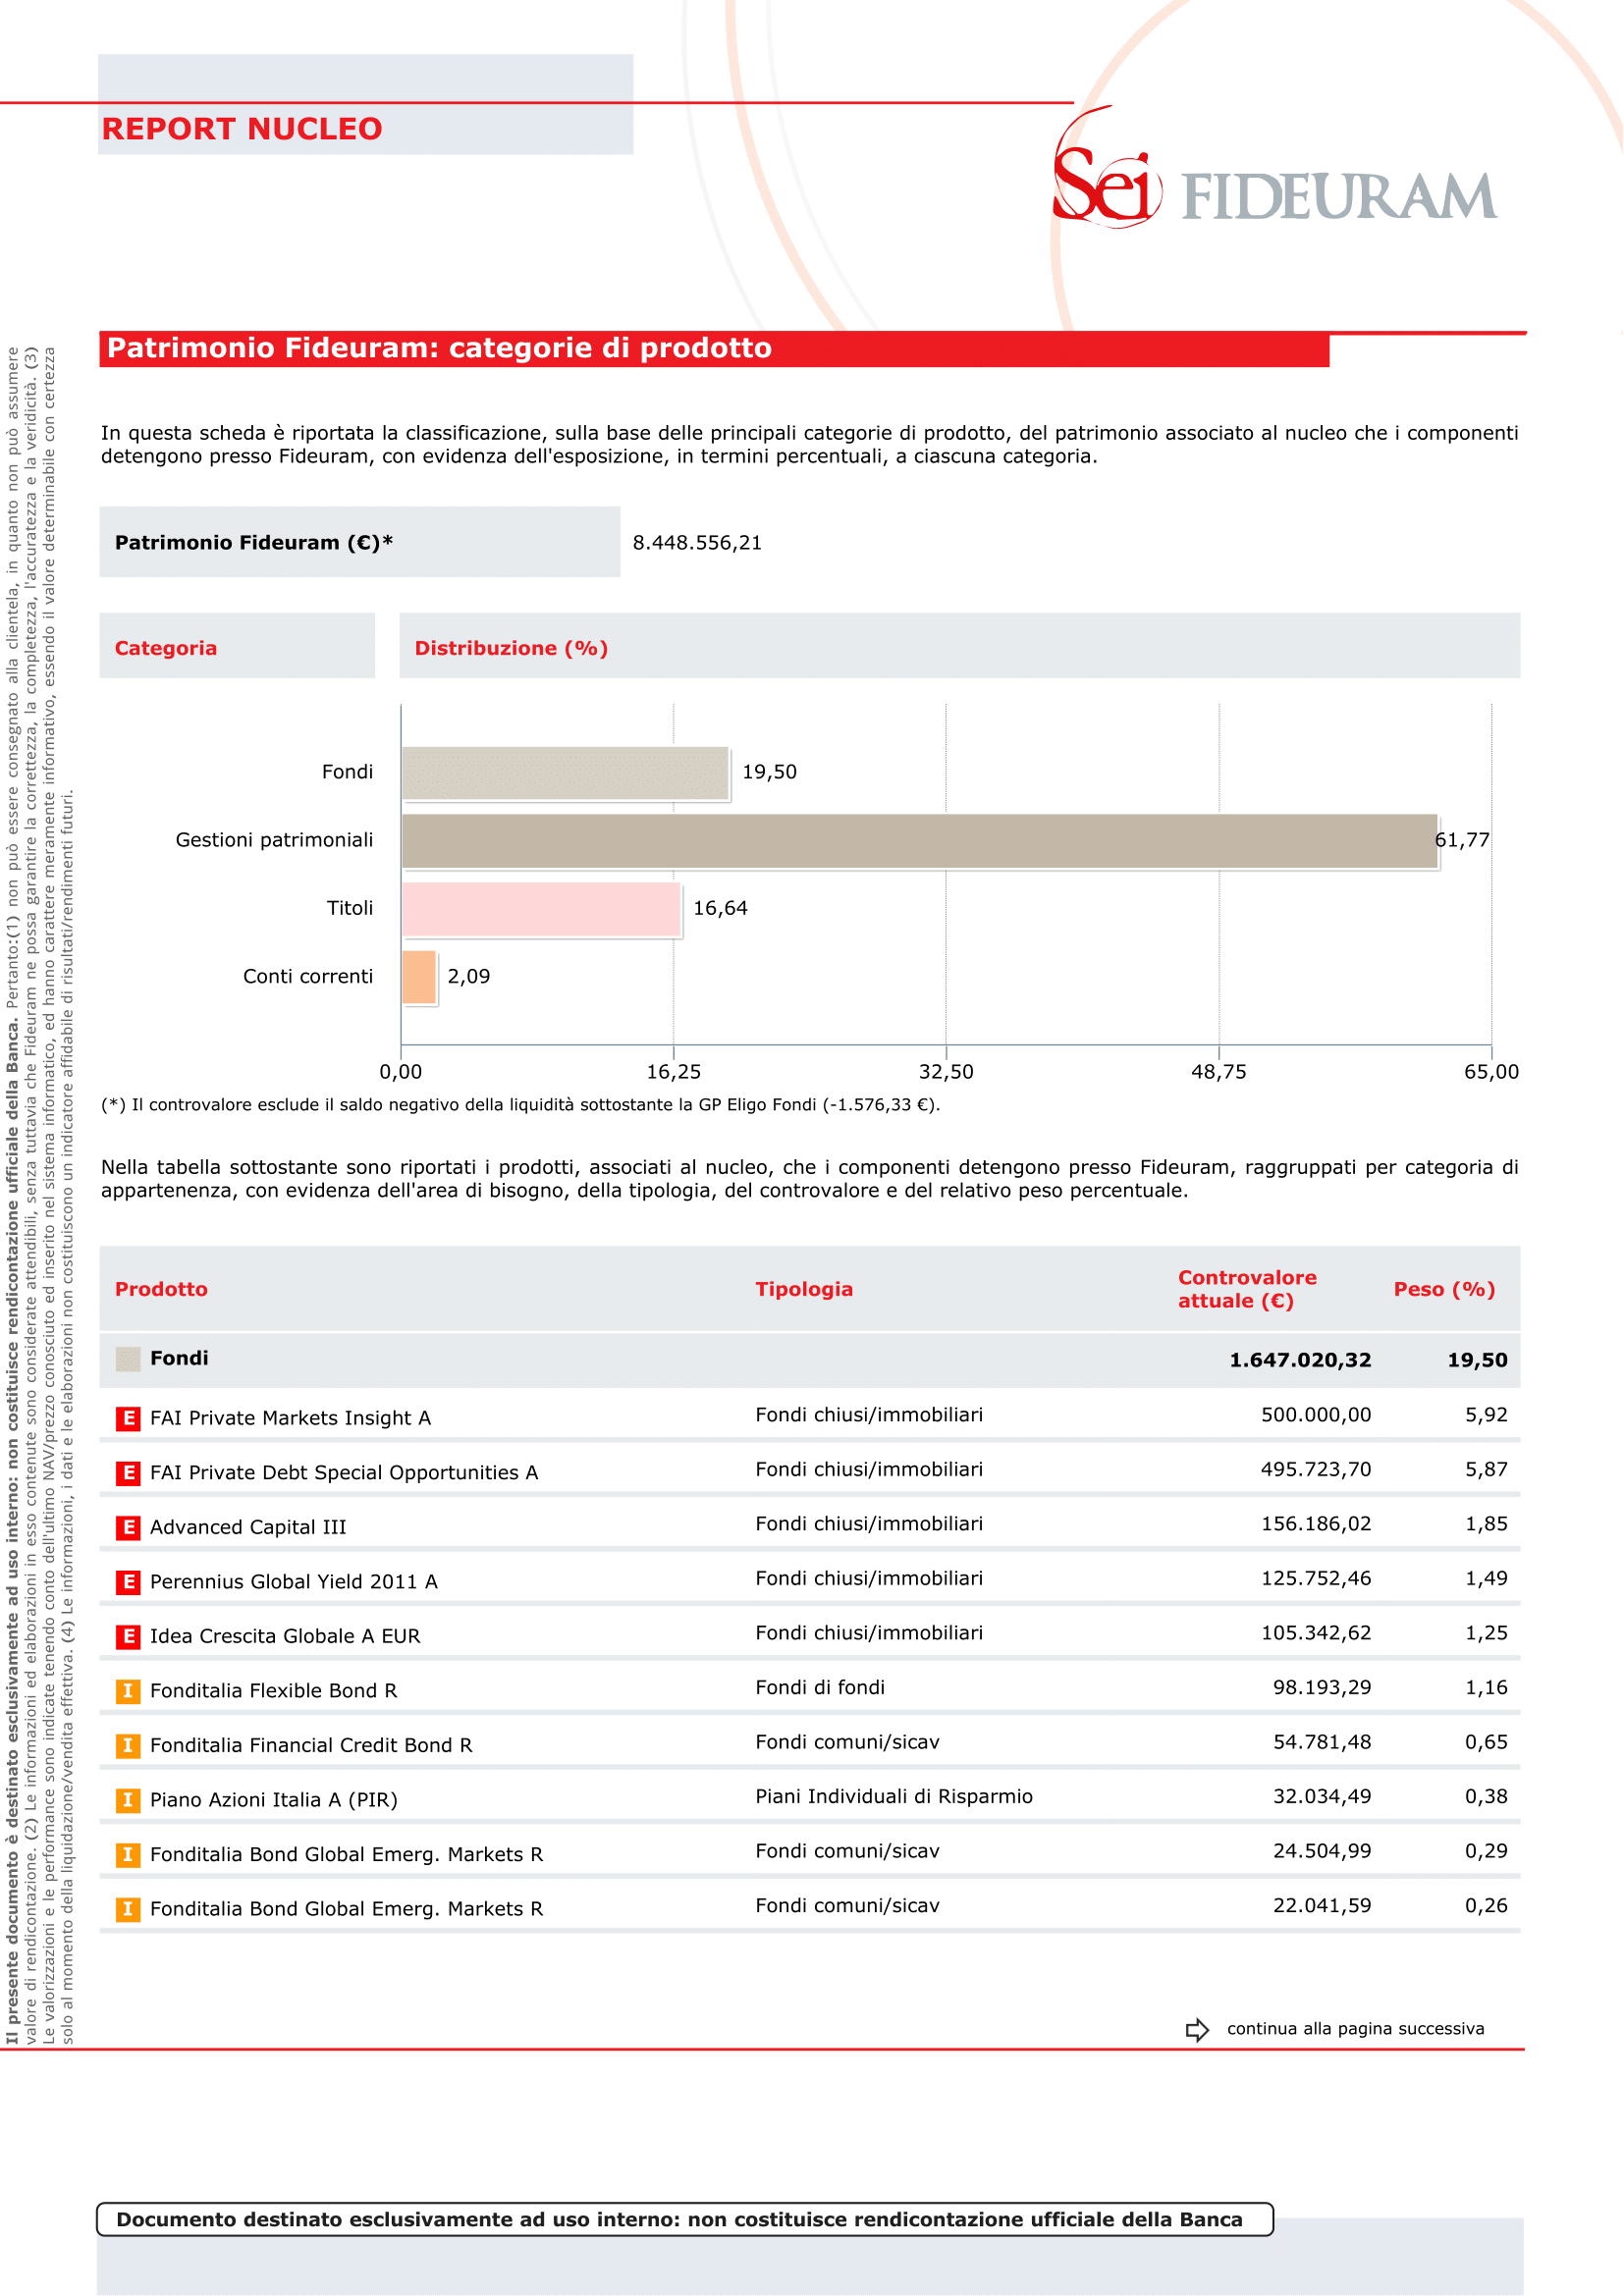Image resolution: width=1624 pixels, height=2296 pixels.
Task: Click the Prodotto column header
Action: [x=161, y=1289]
